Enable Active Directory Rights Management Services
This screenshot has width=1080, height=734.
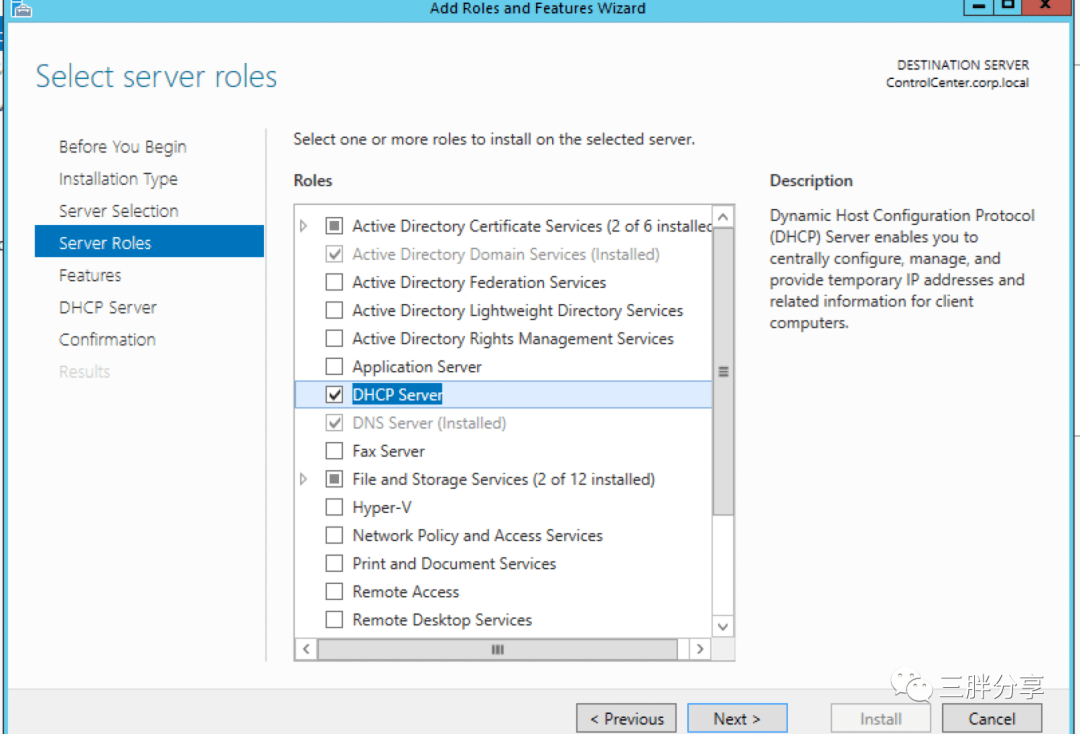point(335,338)
